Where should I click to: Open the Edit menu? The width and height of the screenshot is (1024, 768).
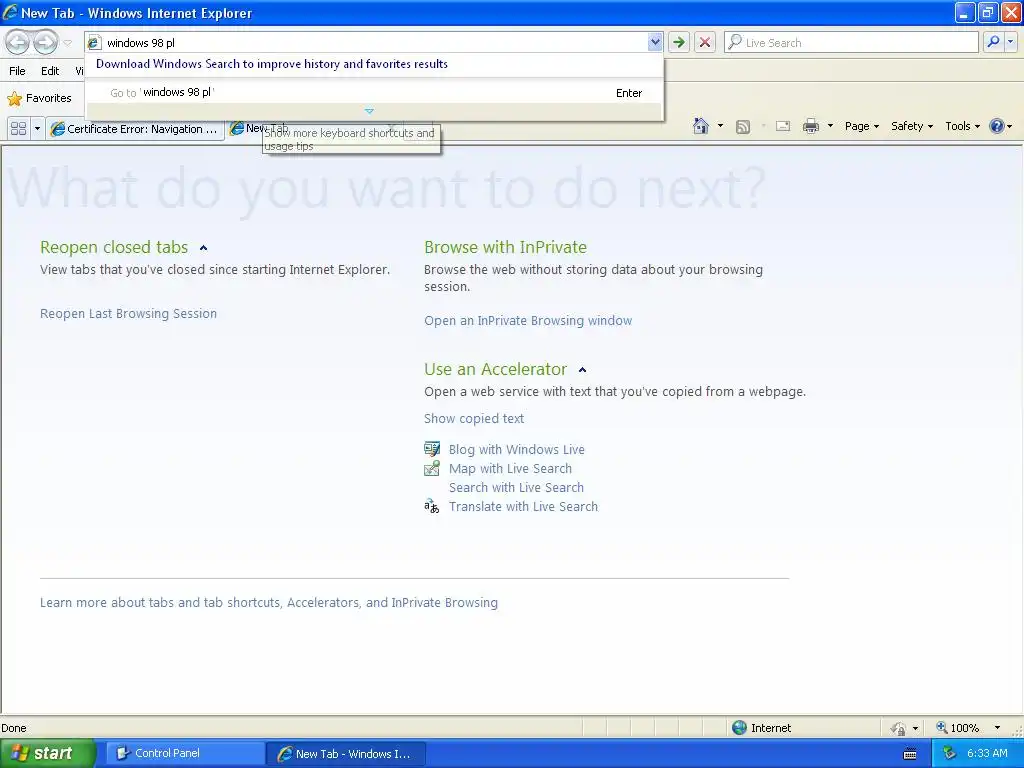tap(50, 71)
